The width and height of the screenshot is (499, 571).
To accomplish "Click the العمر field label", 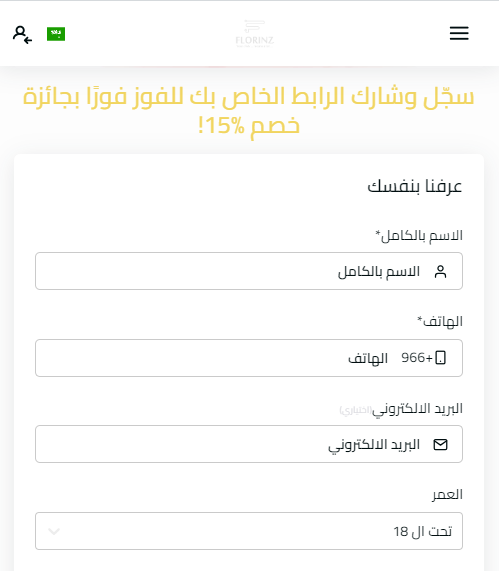I will click(x=447, y=495).
